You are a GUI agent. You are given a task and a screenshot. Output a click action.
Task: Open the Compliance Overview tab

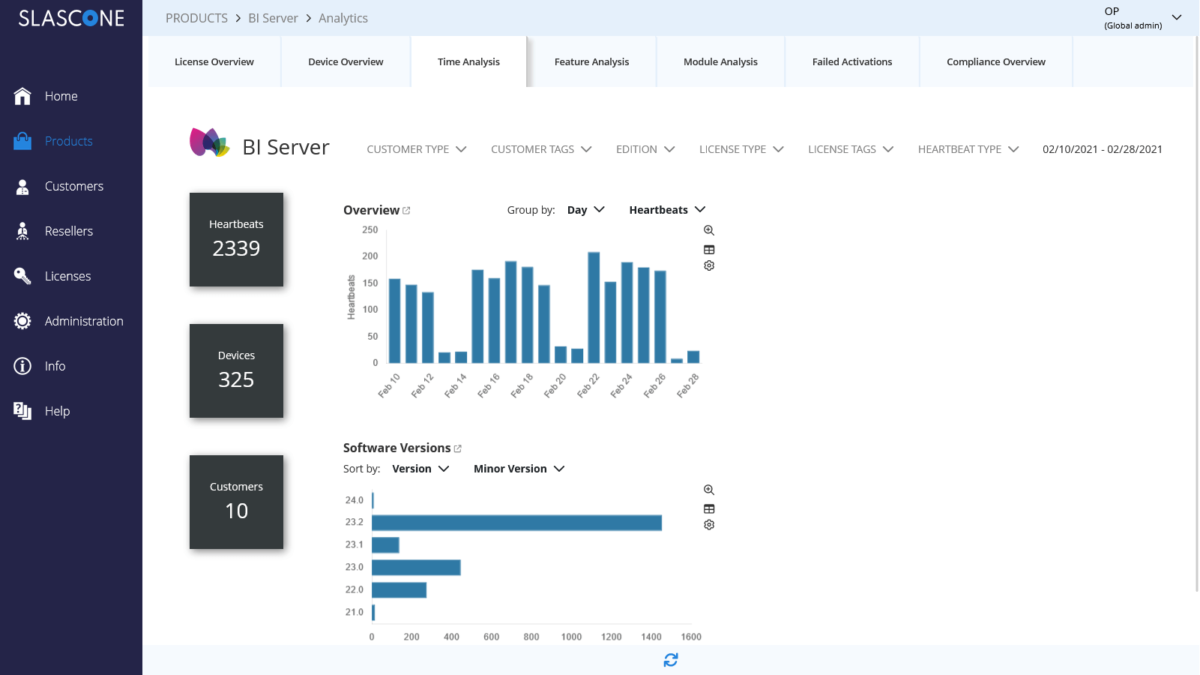(995, 61)
